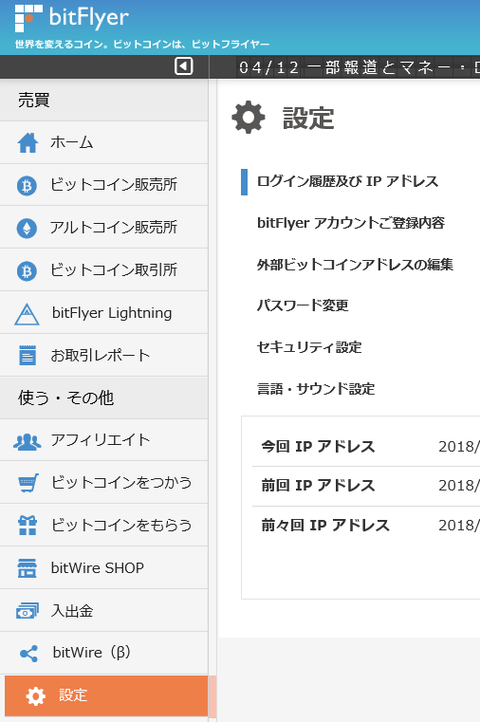Select the highlighted 設定 menu item
480x722 pixels.
106,696
